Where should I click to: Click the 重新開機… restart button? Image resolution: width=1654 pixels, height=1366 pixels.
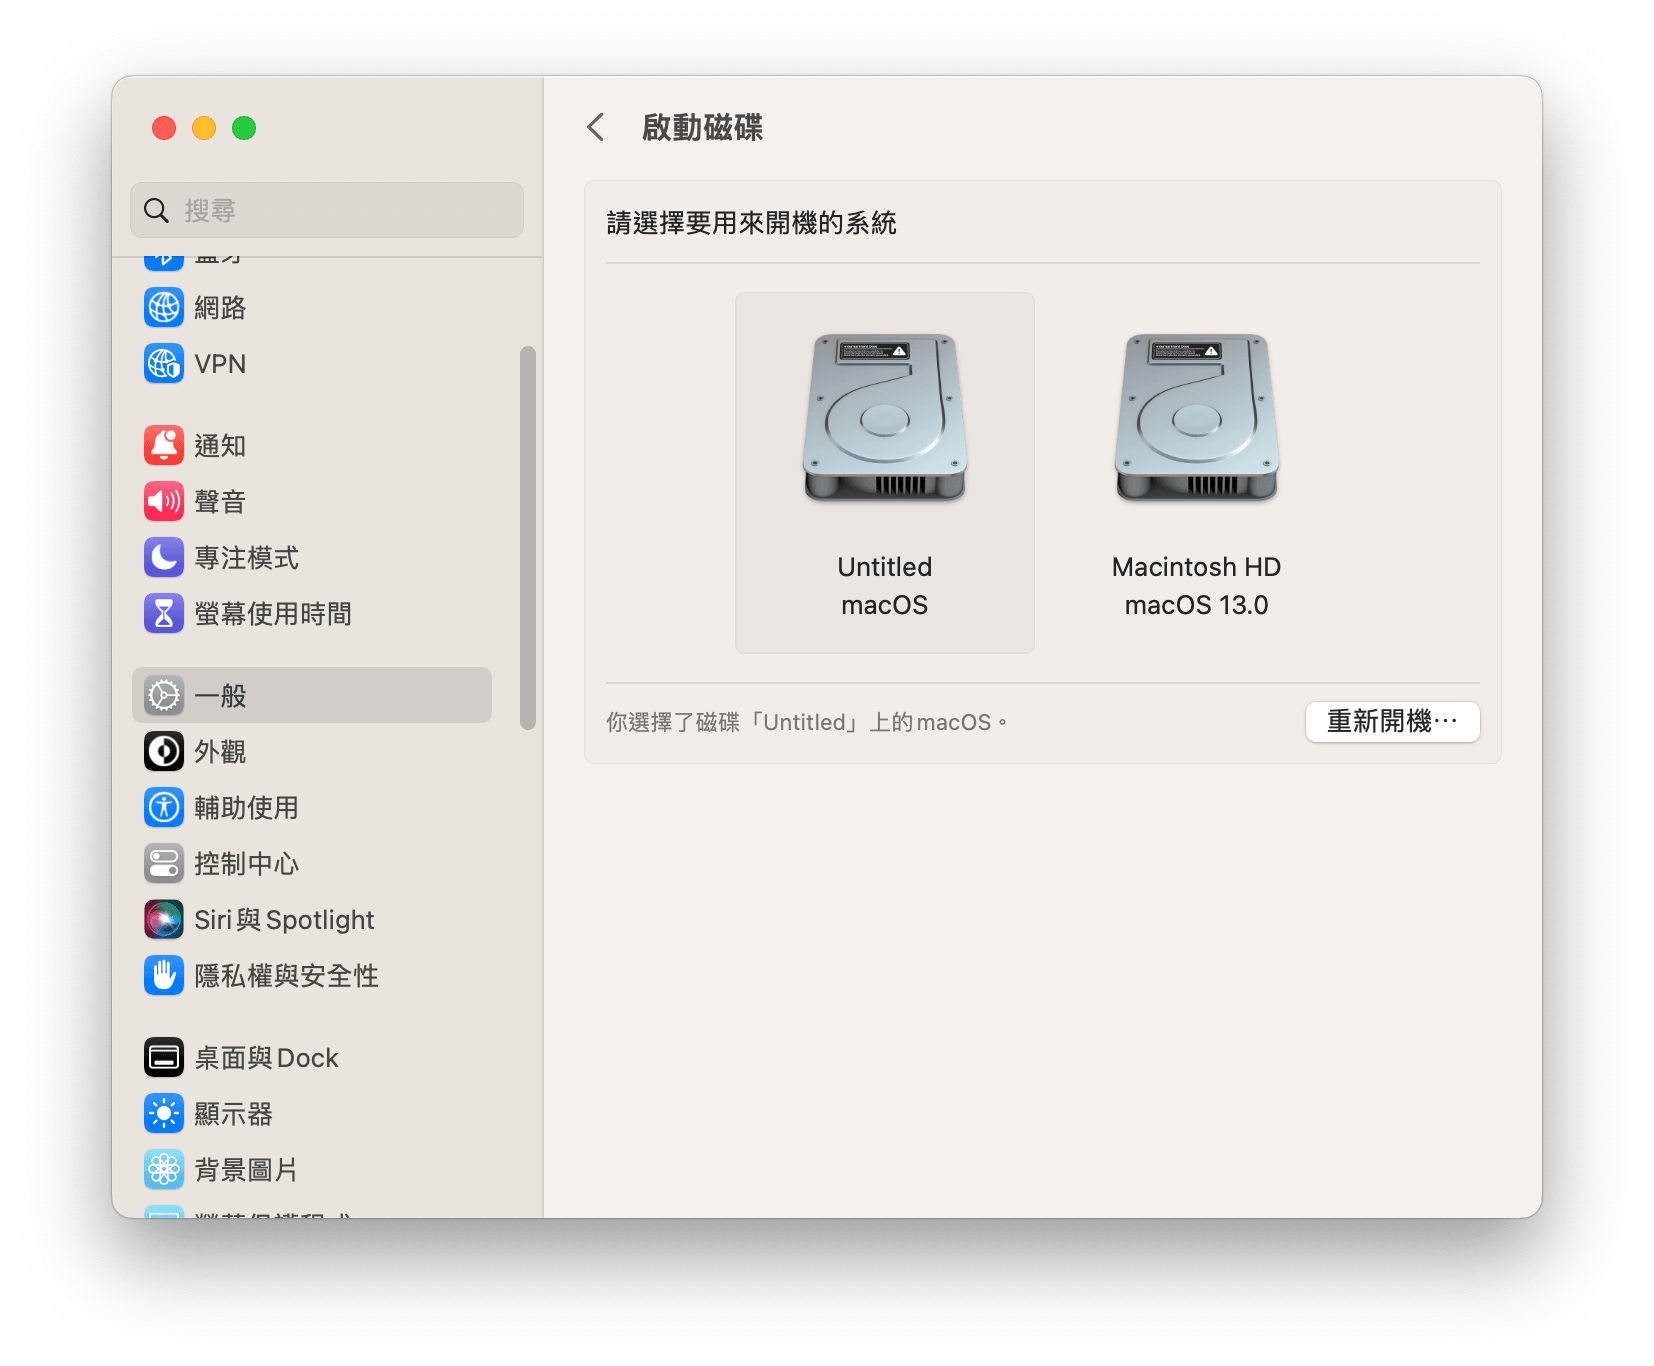(x=1392, y=722)
